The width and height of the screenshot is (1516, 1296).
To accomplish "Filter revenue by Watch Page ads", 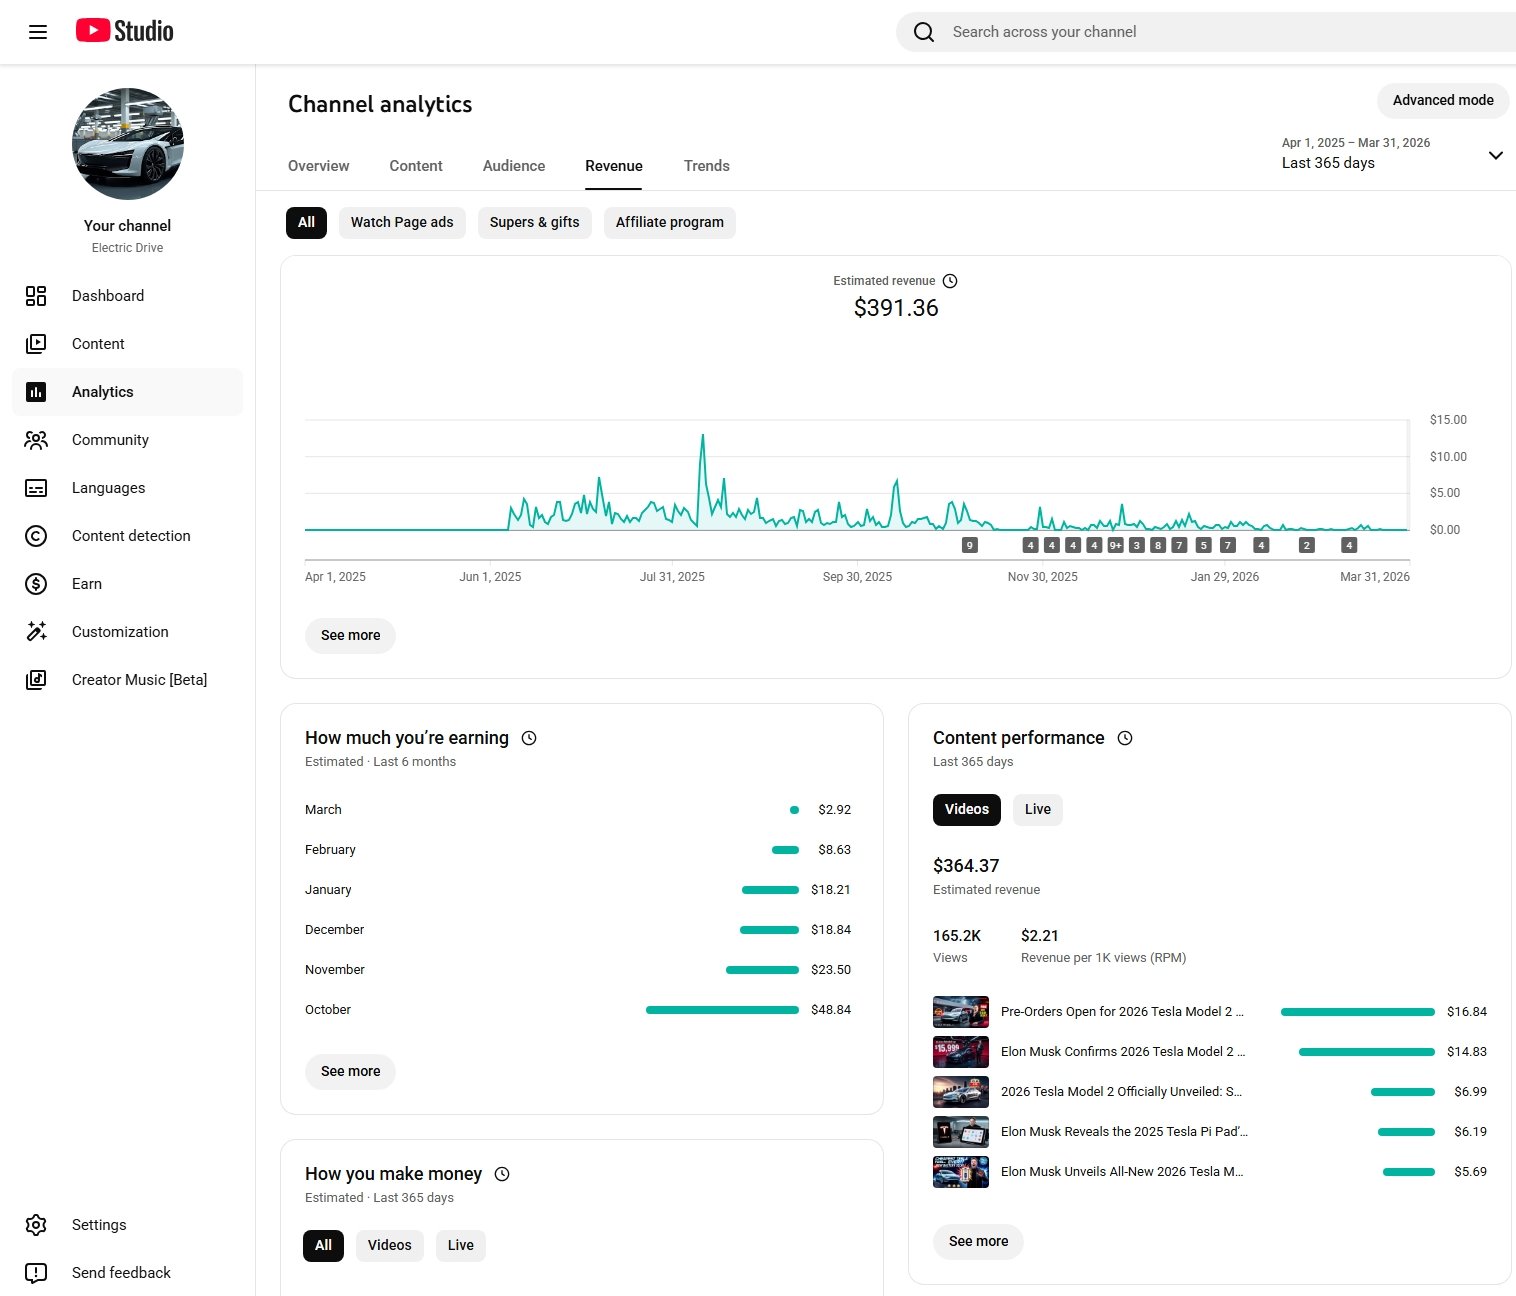I will [x=402, y=222].
